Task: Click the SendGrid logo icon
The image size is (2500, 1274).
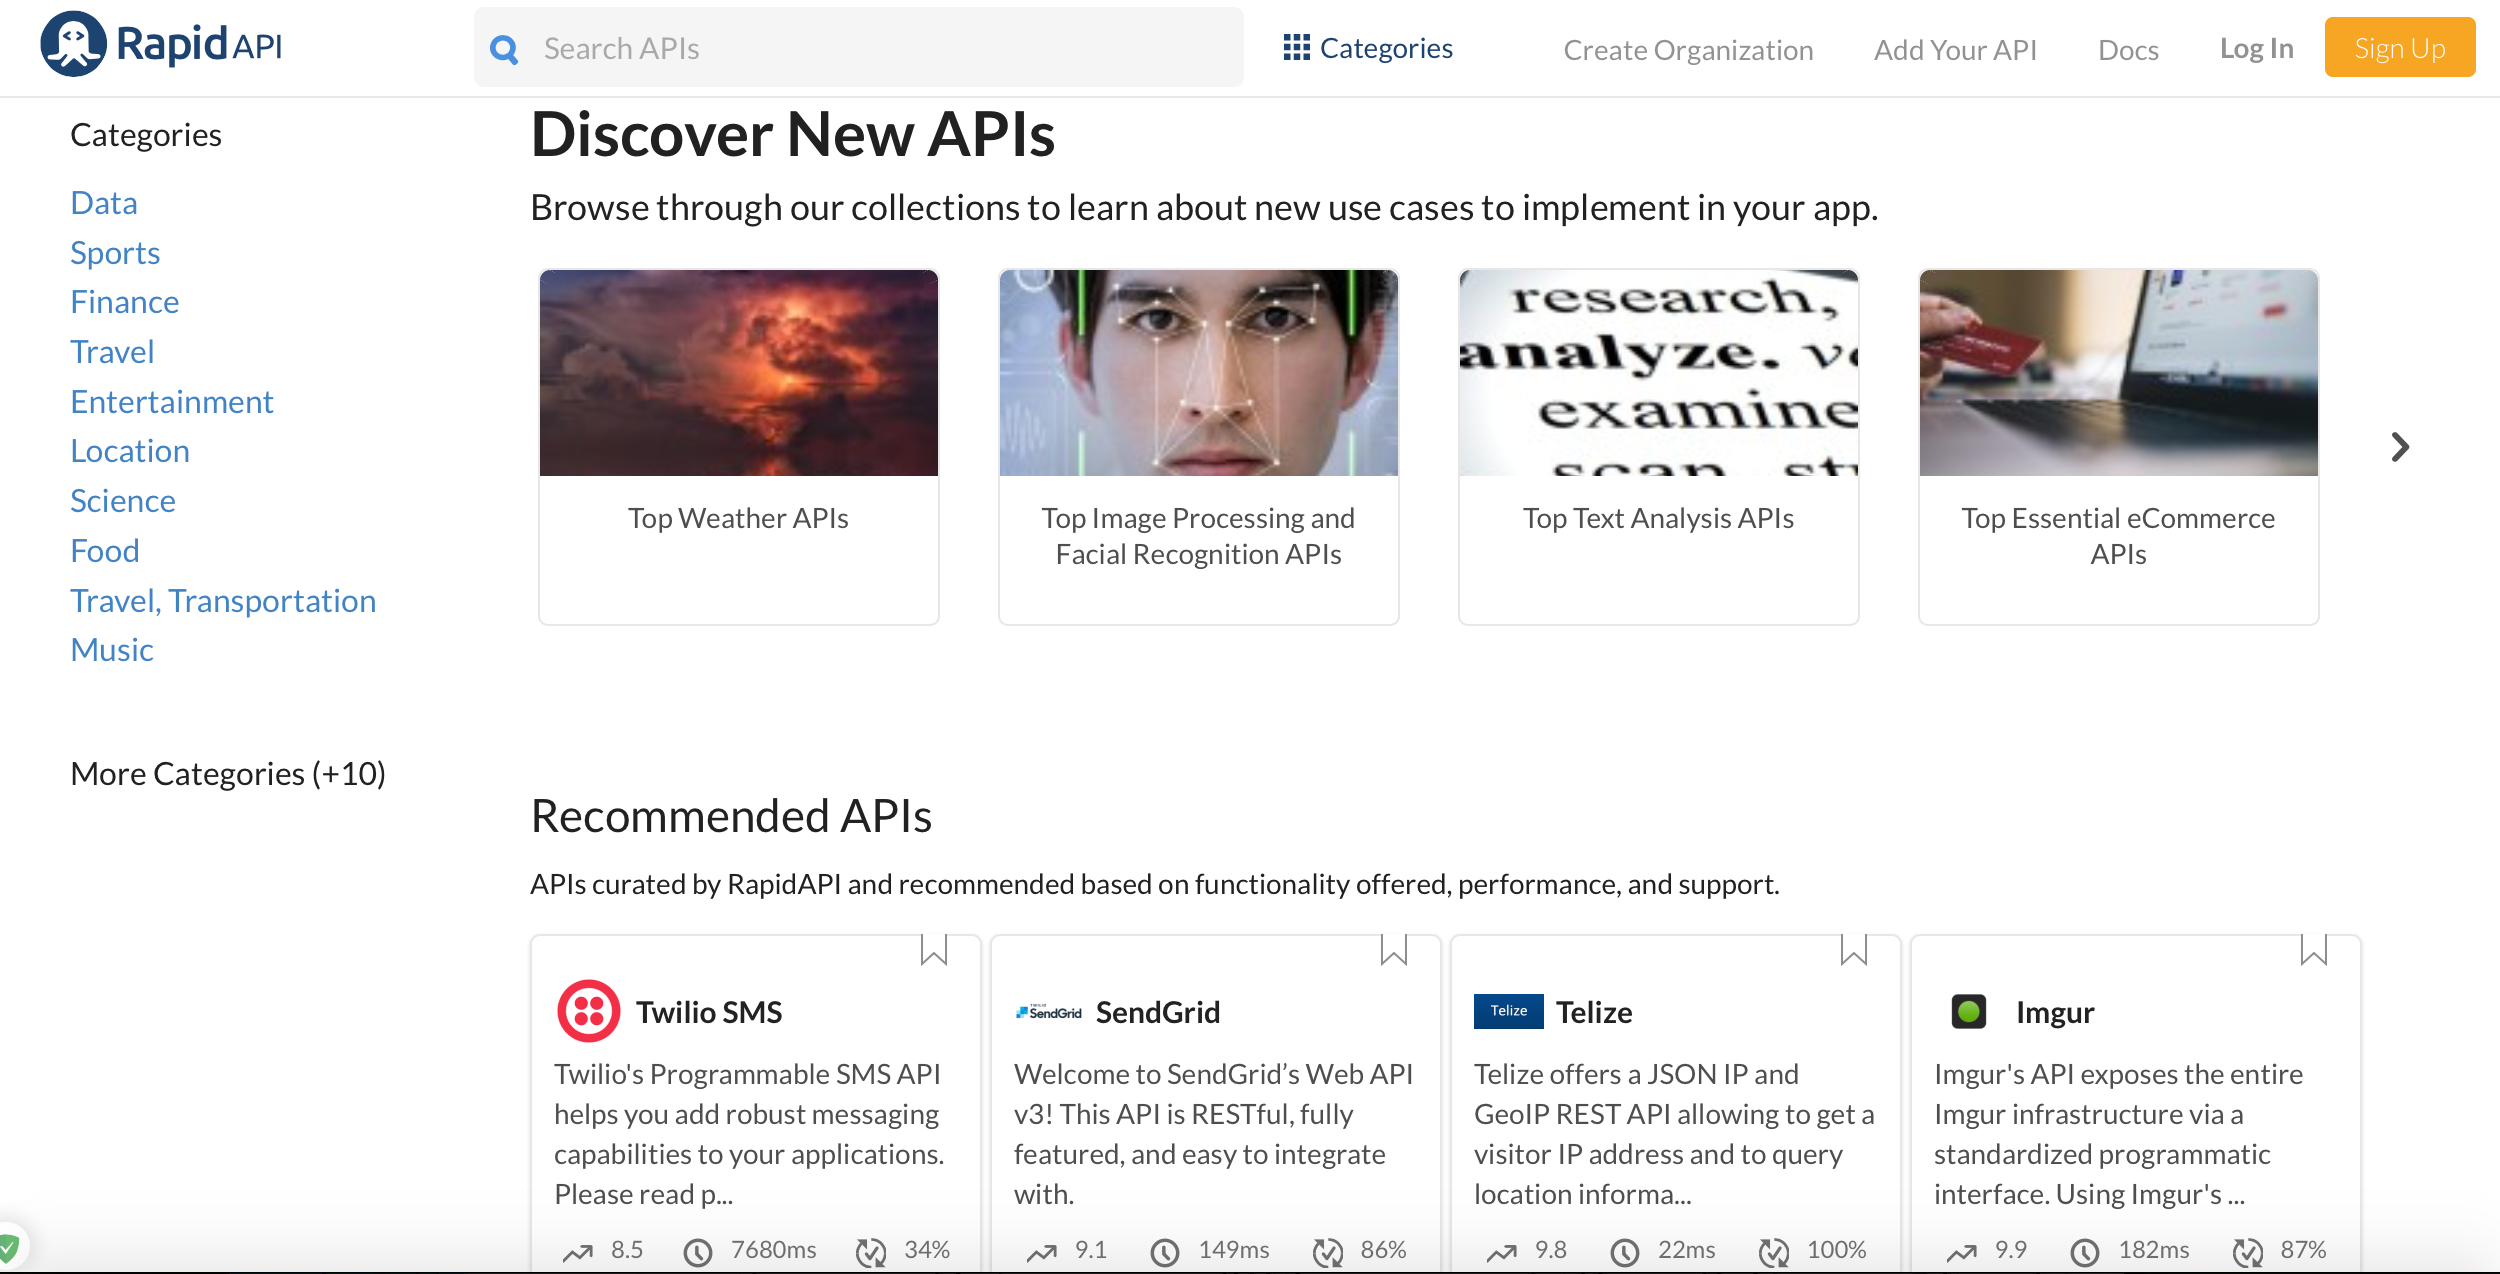Action: coord(1048,1012)
